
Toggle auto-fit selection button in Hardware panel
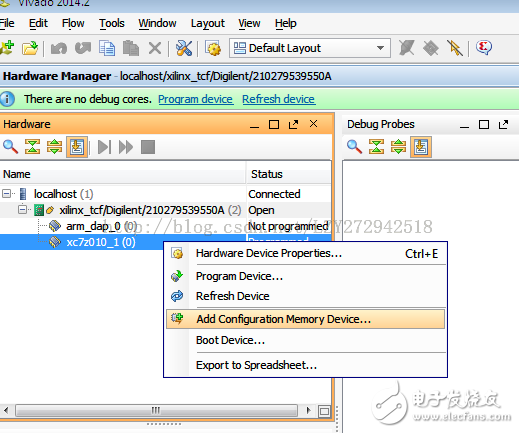77,147
